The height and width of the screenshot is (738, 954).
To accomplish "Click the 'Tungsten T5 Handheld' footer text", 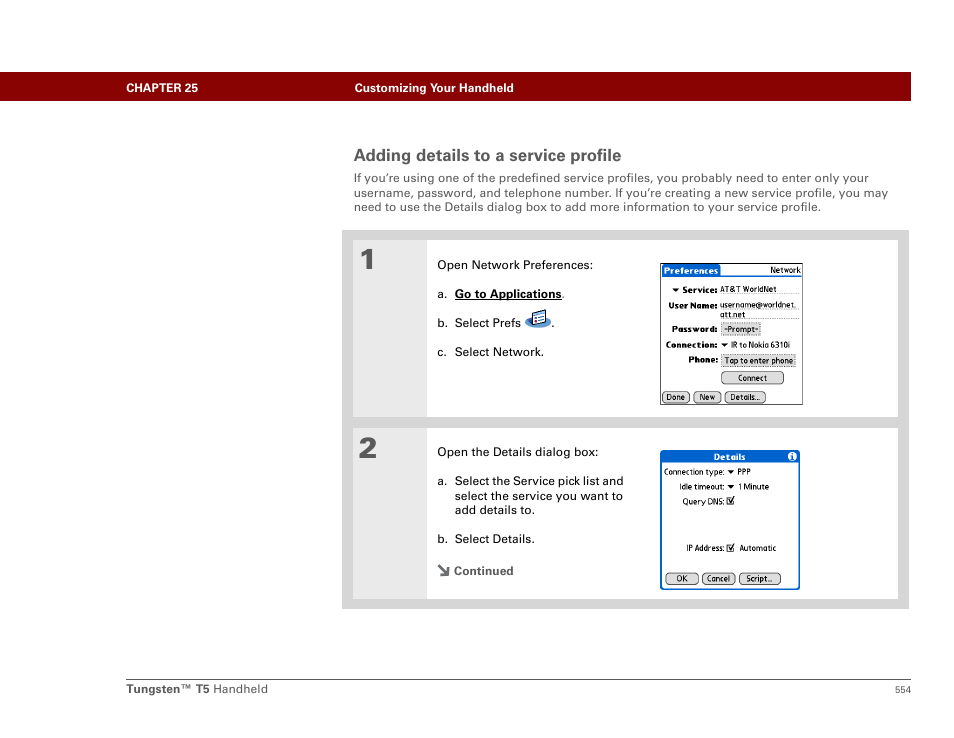I will click(197, 689).
